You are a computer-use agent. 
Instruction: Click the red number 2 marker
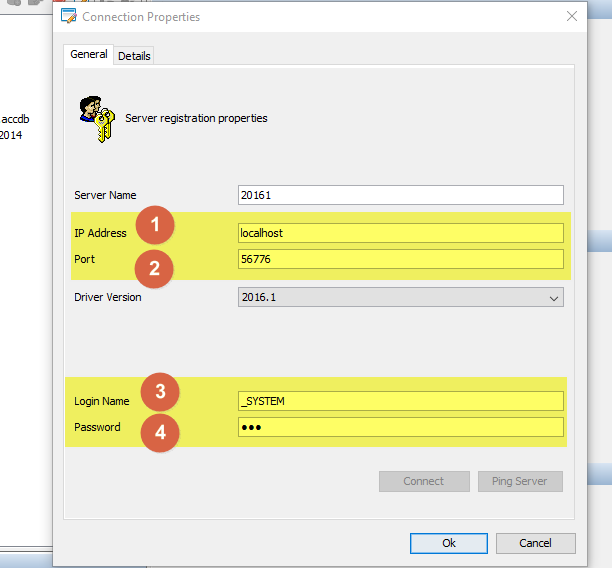coord(155,266)
